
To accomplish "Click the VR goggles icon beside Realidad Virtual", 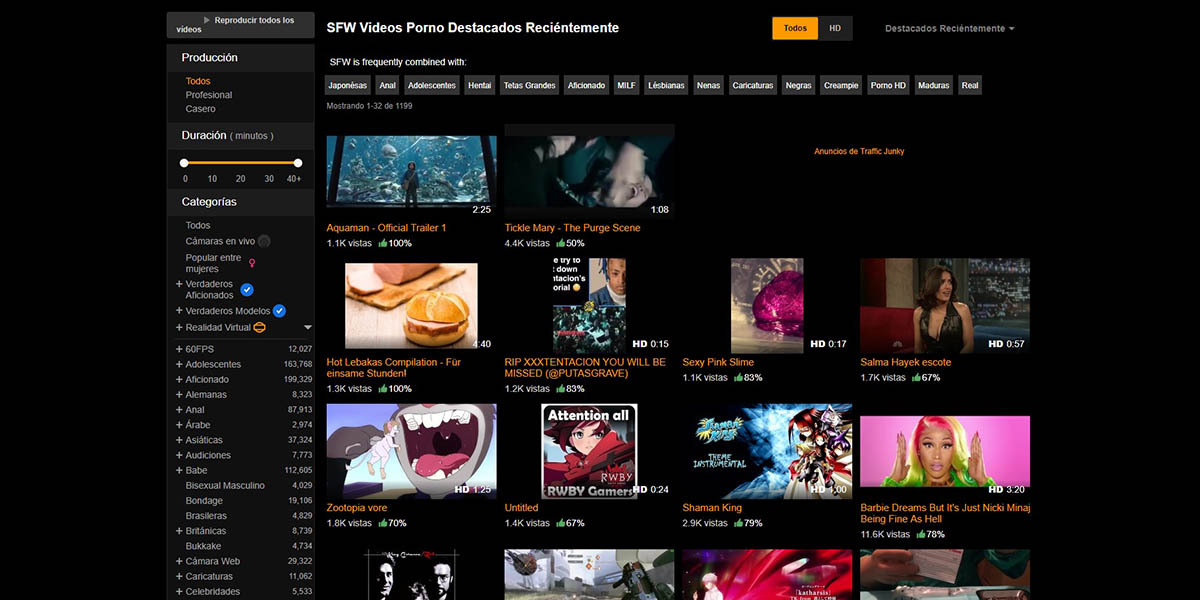I will click(259, 327).
